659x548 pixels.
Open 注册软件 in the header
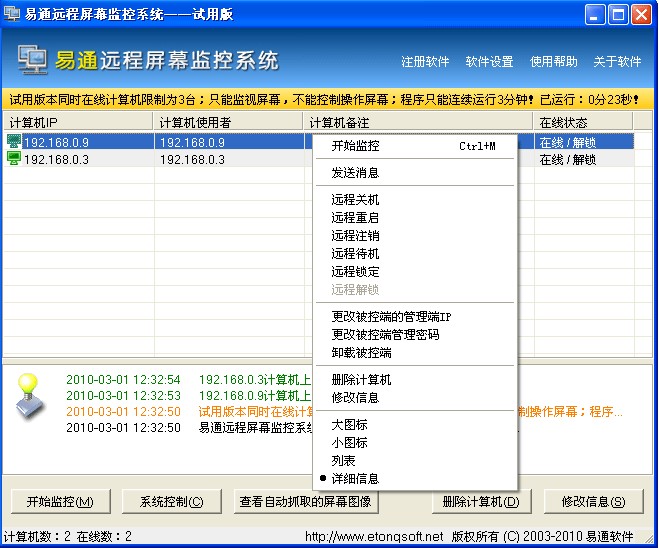click(425, 62)
